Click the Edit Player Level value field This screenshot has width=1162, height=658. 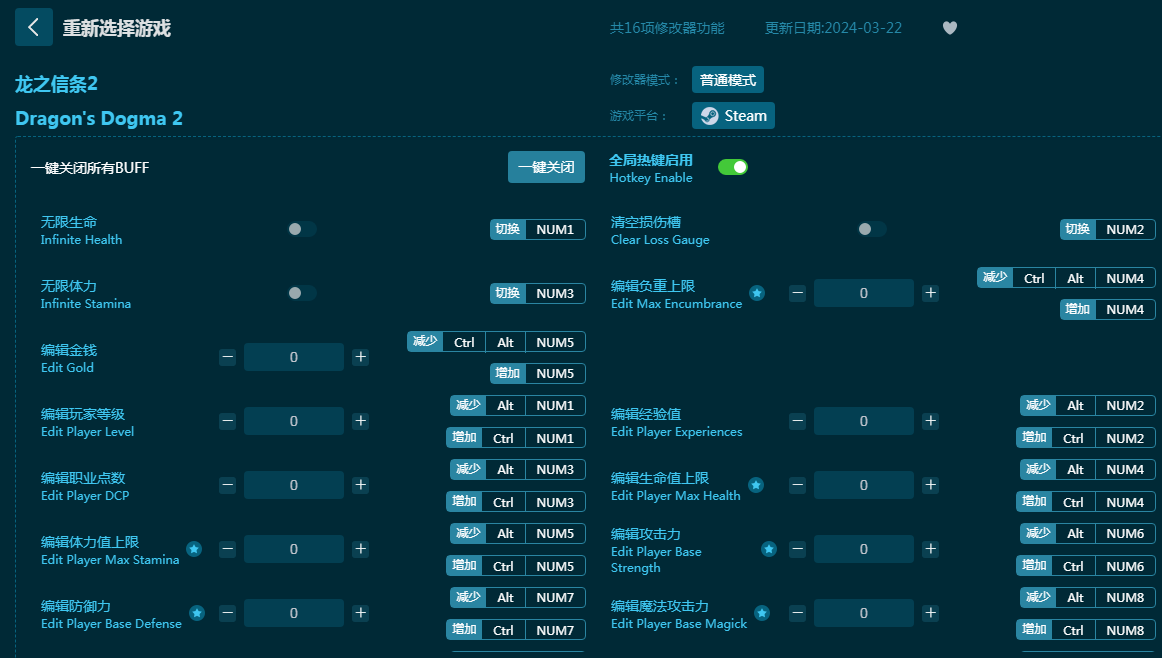(x=293, y=421)
